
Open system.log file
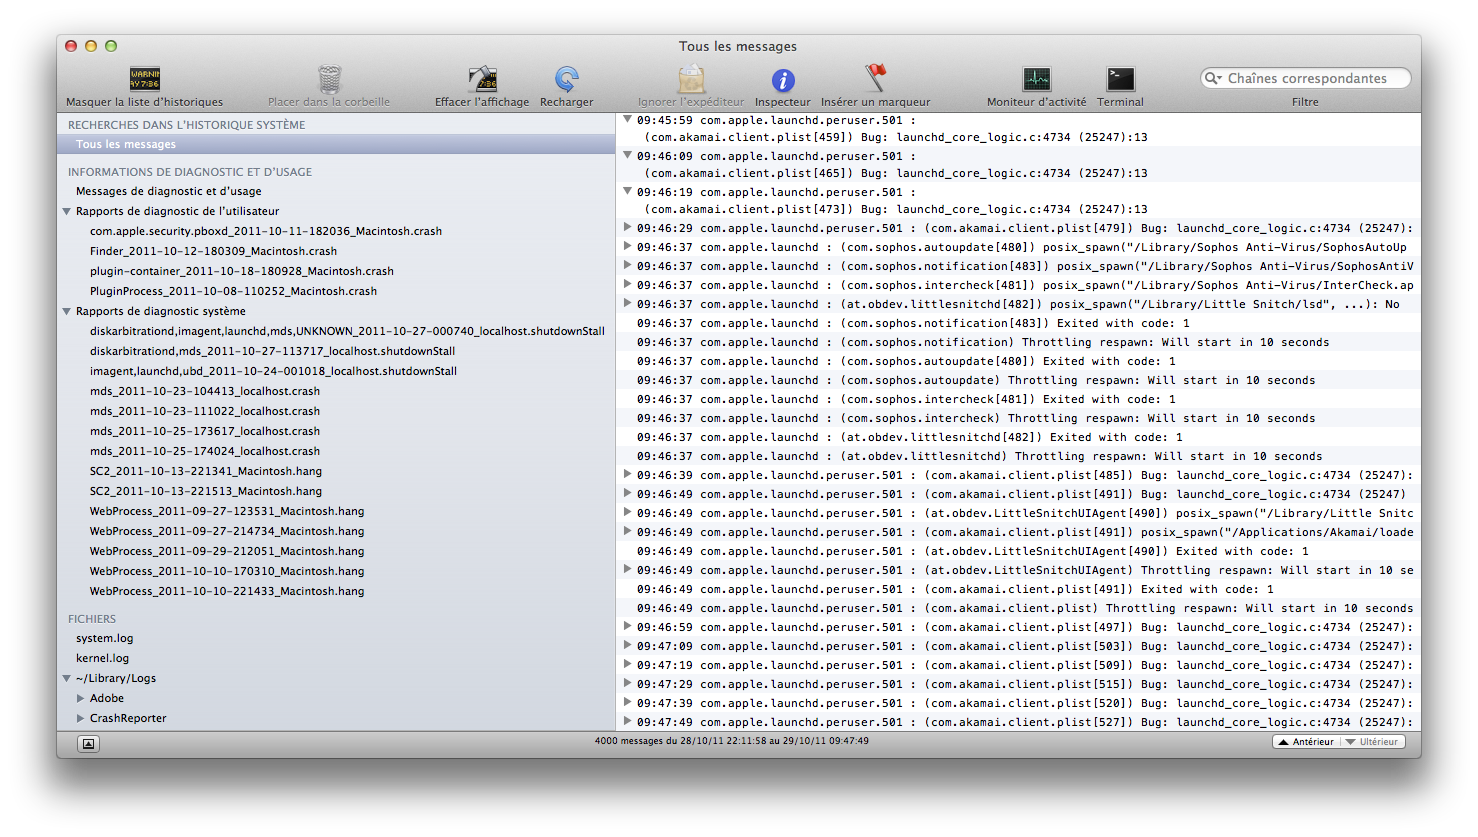click(104, 638)
